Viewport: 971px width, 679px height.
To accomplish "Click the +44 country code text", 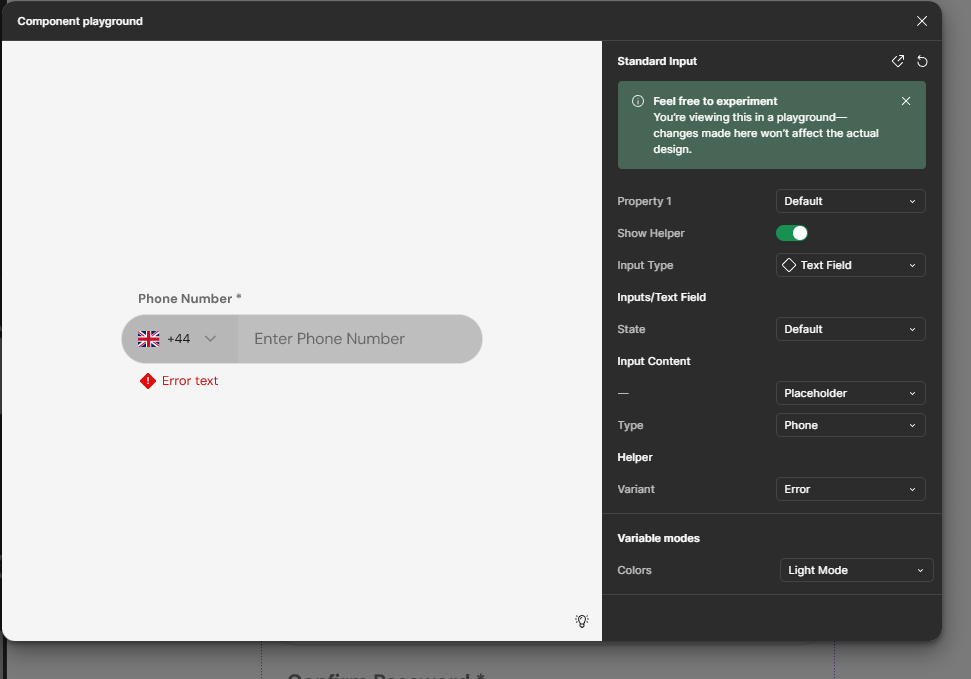I will pyautogui.click(x=178, y=339).
